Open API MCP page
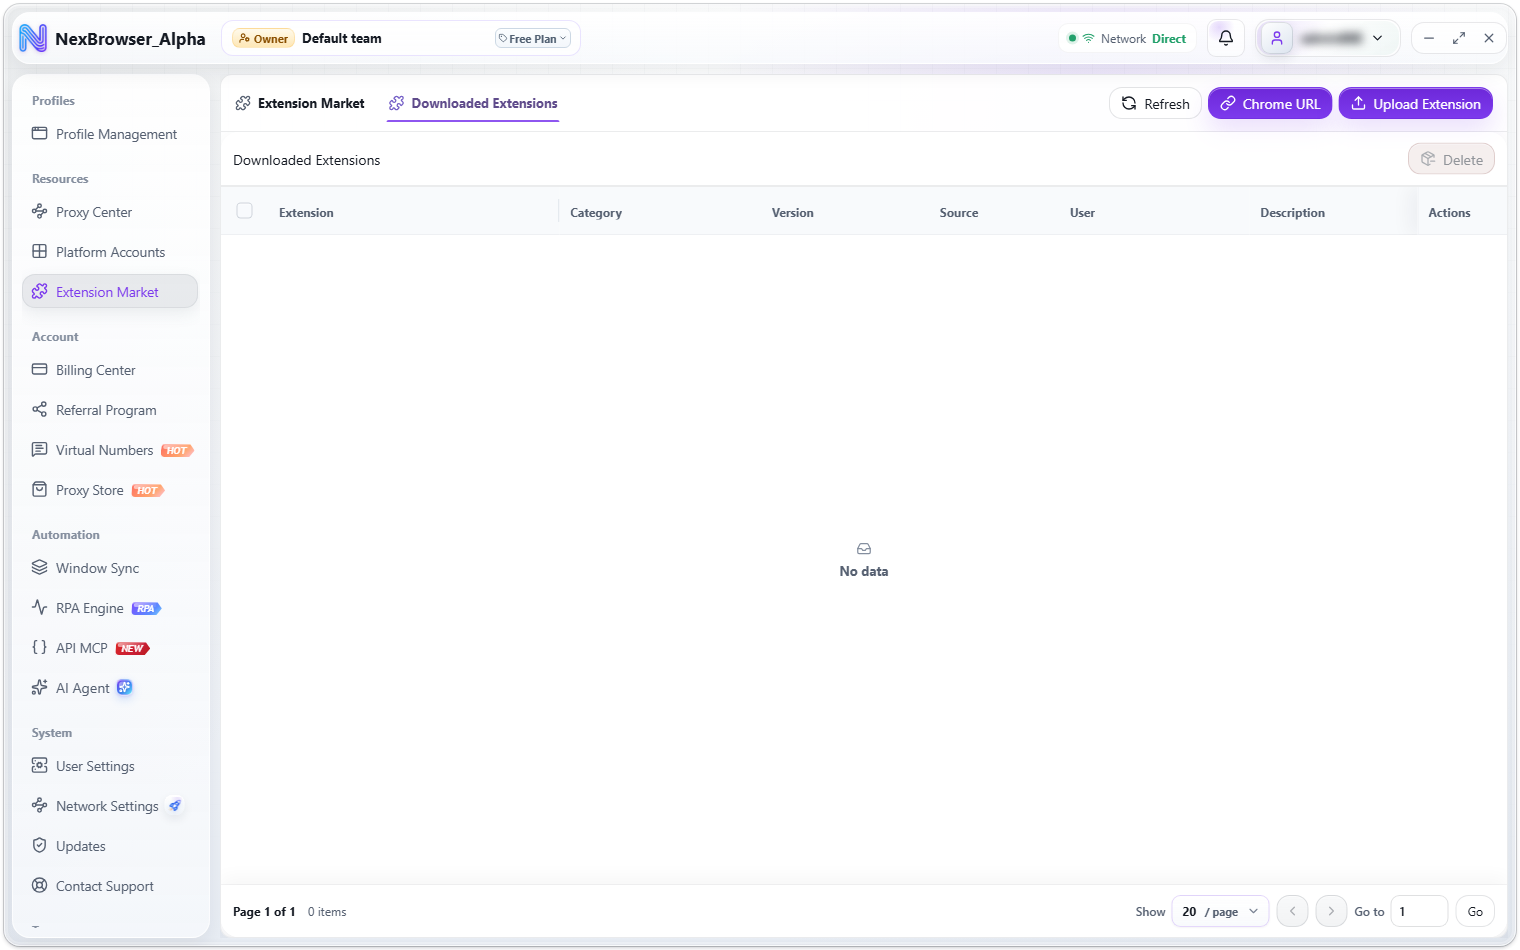Viewport: 1520px width, 950px height. [110, 648]
